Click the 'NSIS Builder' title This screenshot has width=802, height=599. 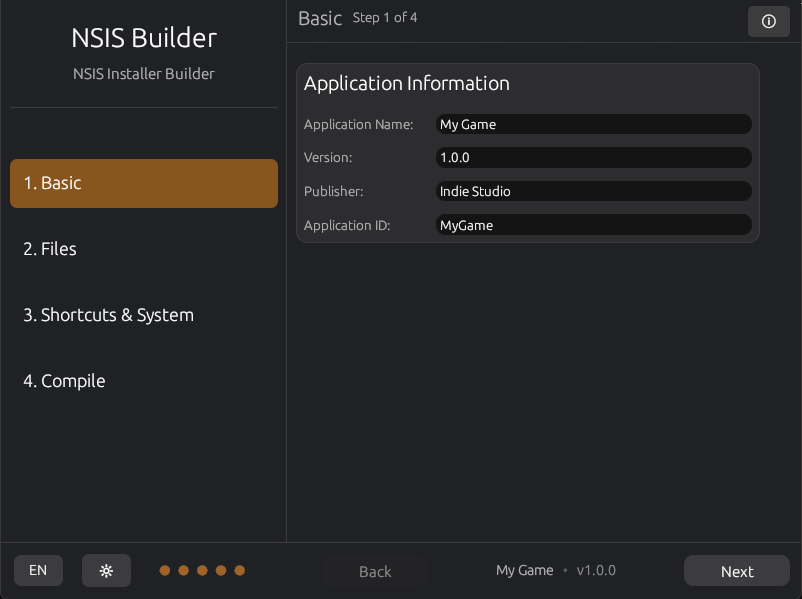[144, 38]
